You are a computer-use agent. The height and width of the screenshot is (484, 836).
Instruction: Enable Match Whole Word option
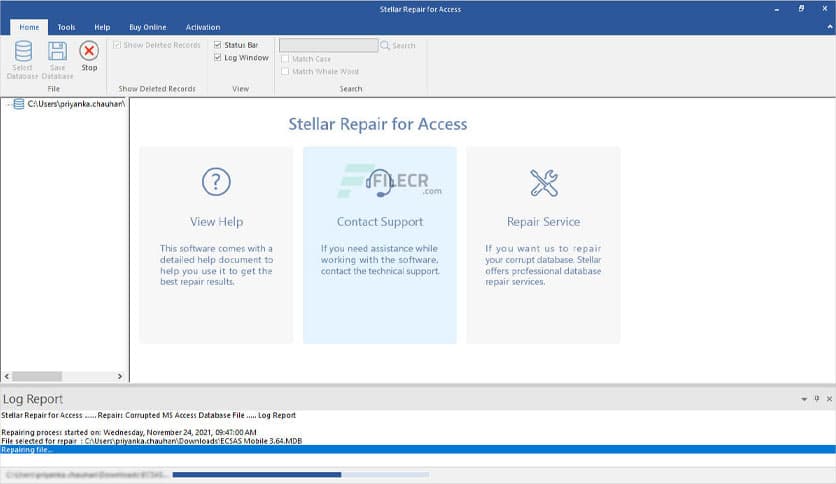(x=285, y=71)
